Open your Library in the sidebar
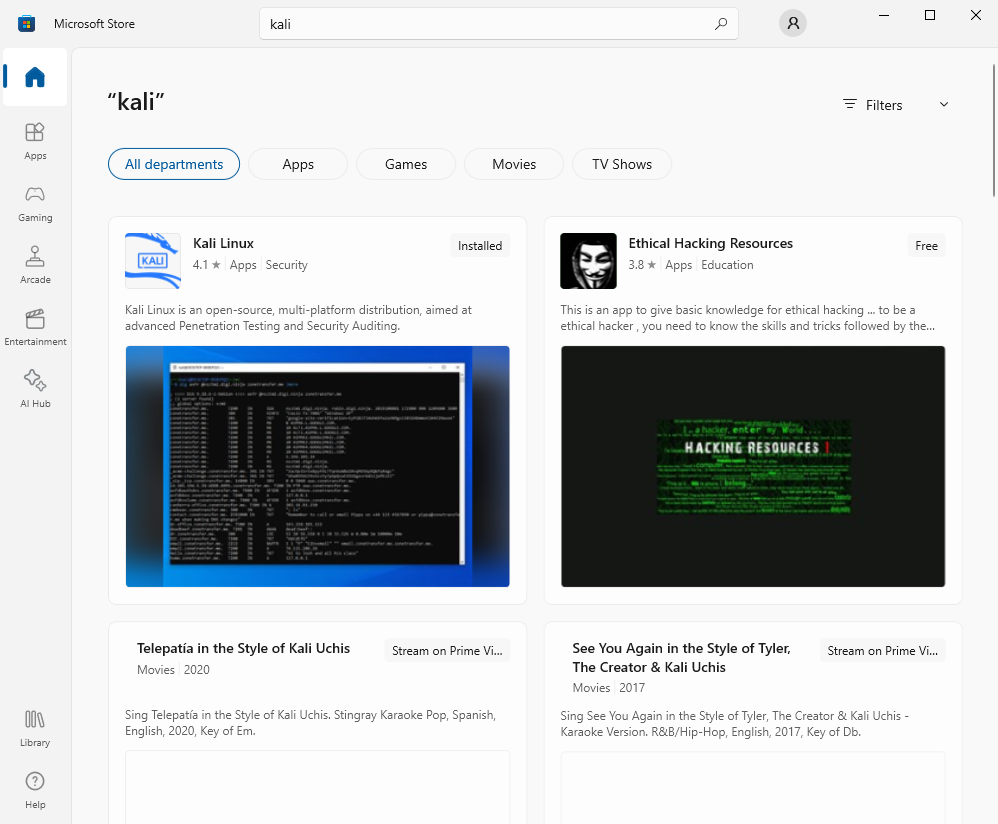The height and width of the screenshot is (824, 998). click(x=34, y=726)
